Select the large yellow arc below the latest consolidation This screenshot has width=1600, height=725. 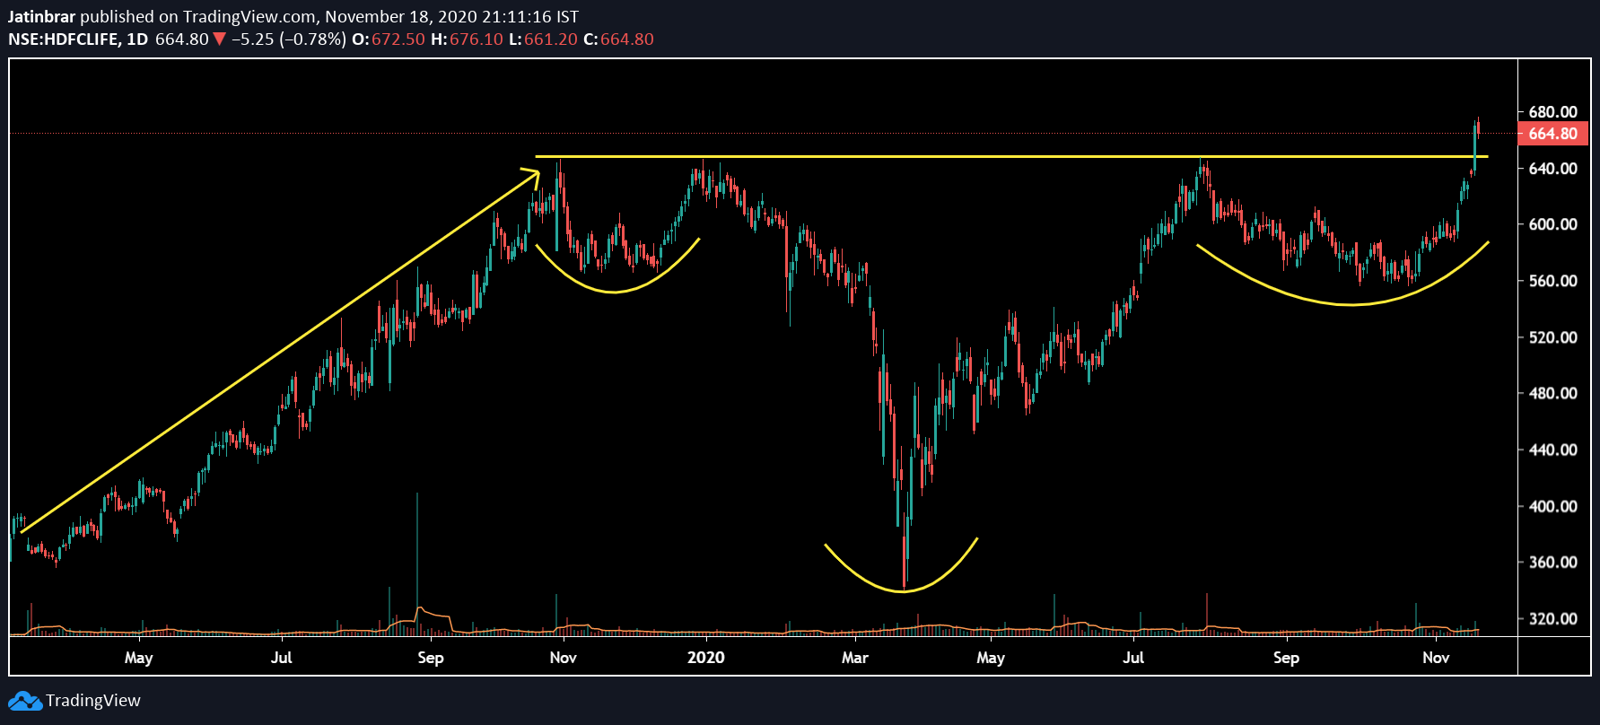1350,303
